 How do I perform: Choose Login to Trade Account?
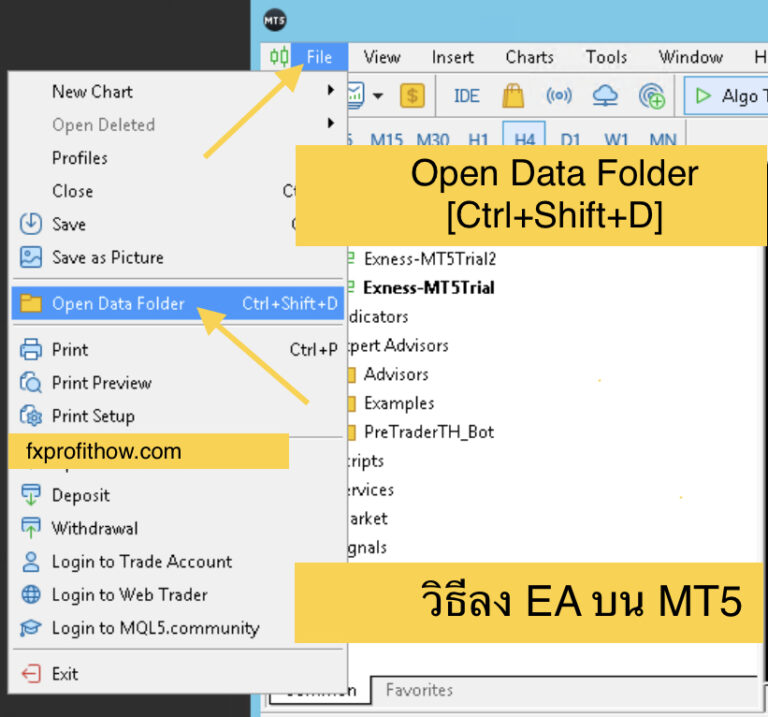(141, 562)
